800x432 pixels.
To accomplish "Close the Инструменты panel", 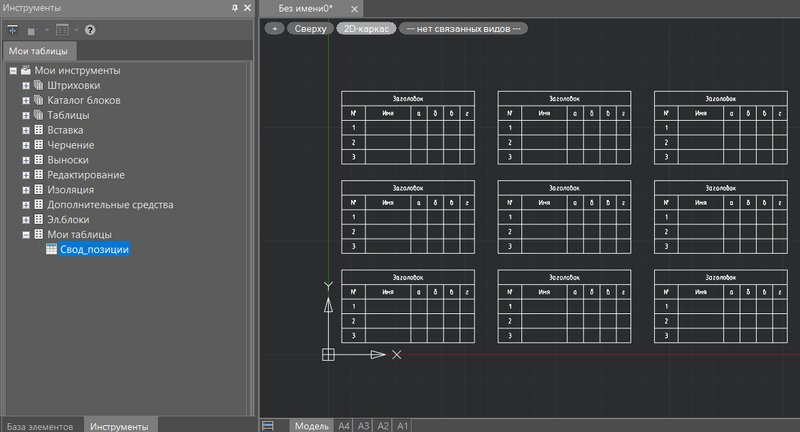I will pos(247,8).
